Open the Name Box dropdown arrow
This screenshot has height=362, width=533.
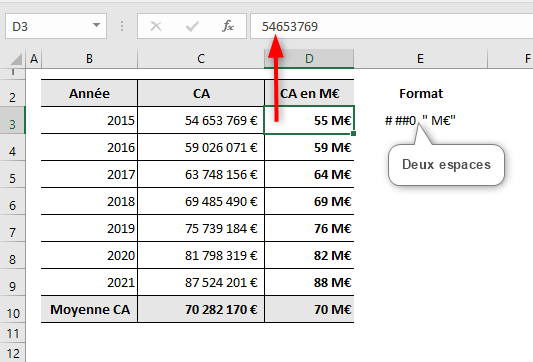pos(97,25)
